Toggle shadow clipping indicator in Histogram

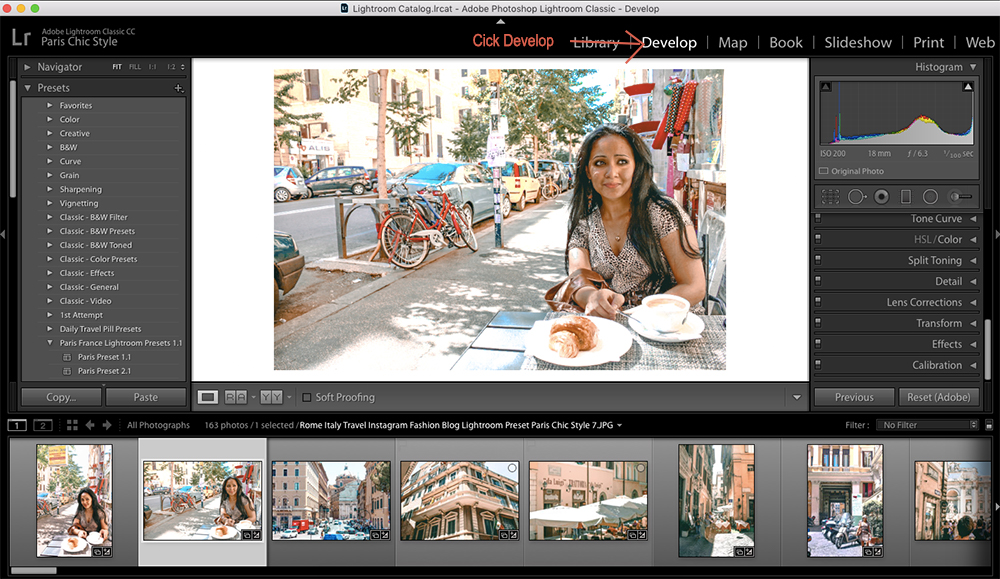826,87
